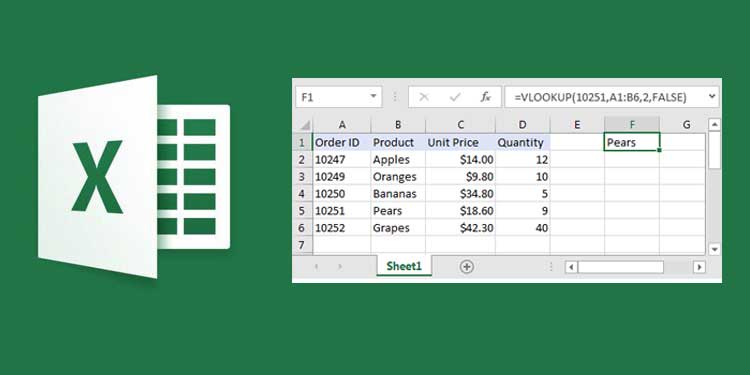The image size is (750, 375).
Task: Click the F1 cell showing Pears
Action: point(632,142)
